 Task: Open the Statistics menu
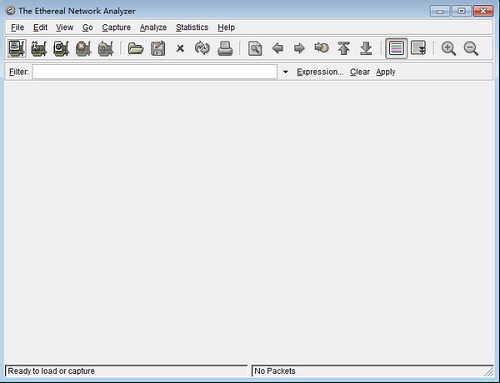tap(192, 27)
